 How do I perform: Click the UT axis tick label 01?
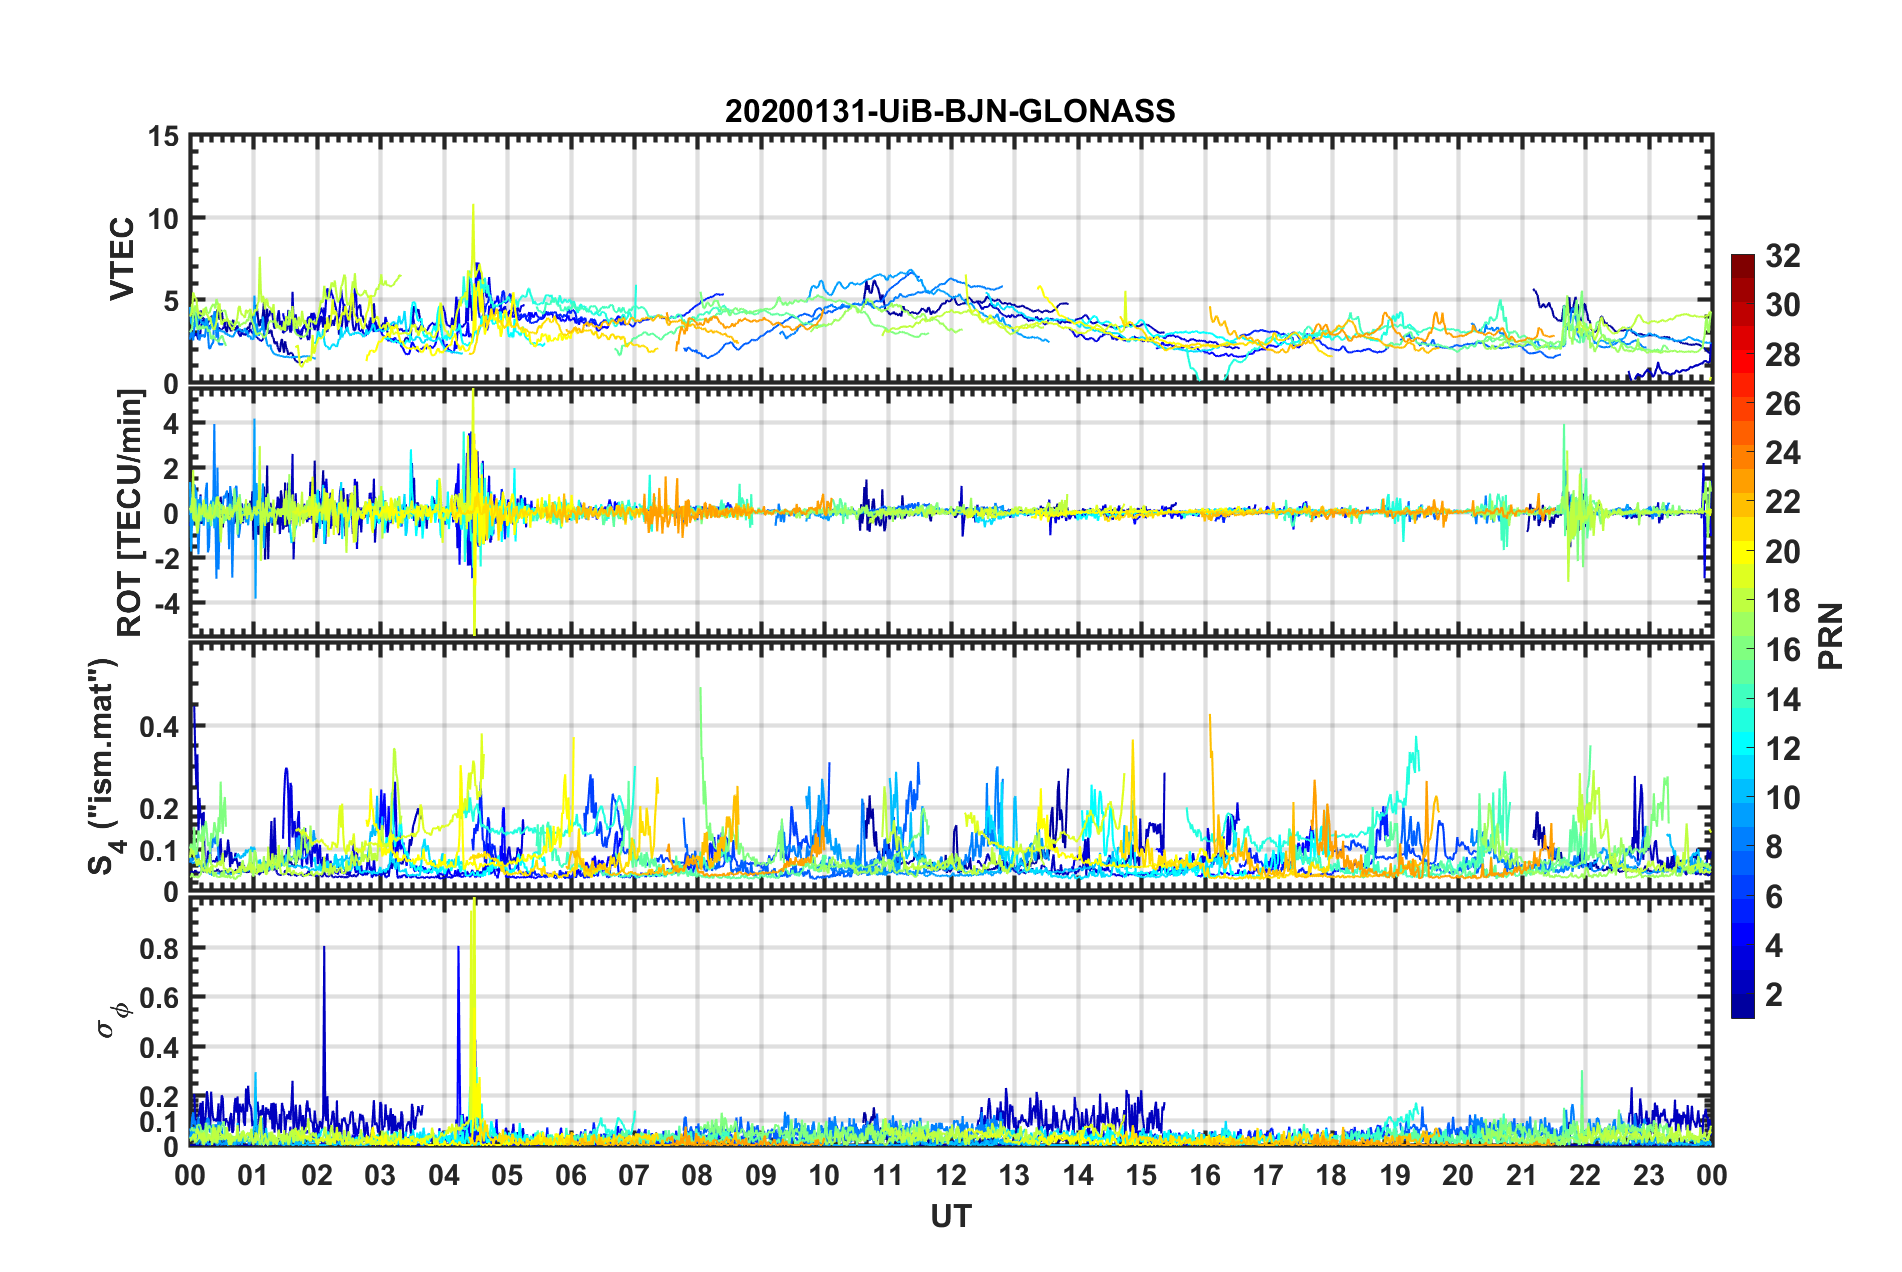pos(253,1175)
